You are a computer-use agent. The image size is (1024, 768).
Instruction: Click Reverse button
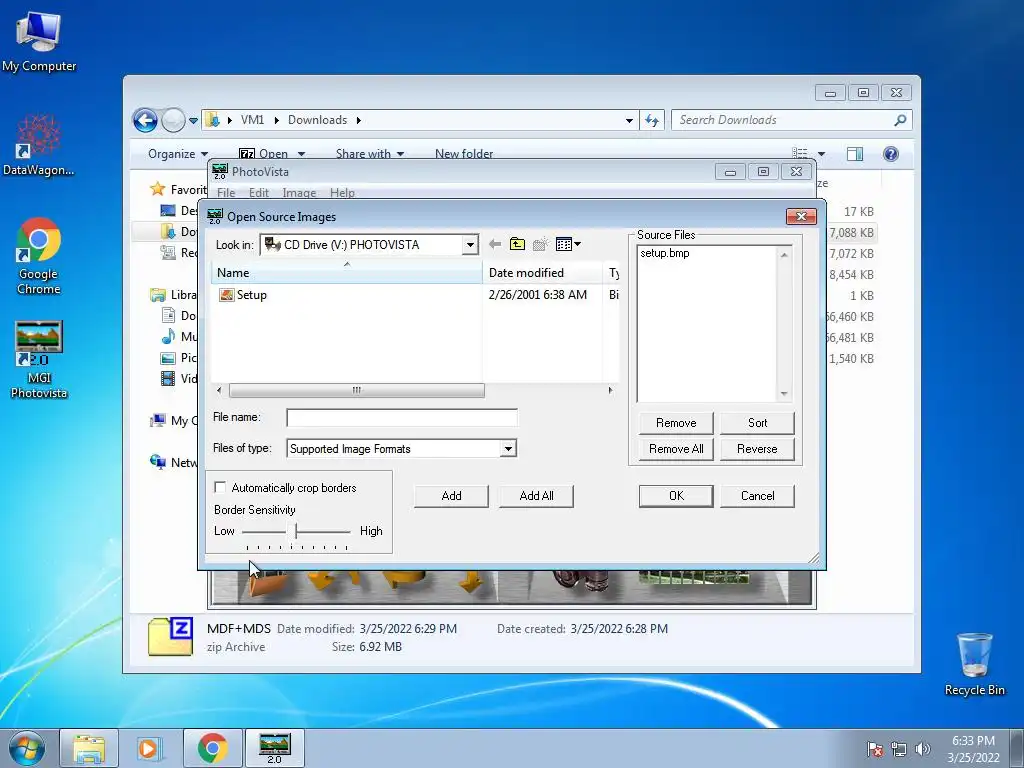[x=758, y=449]
